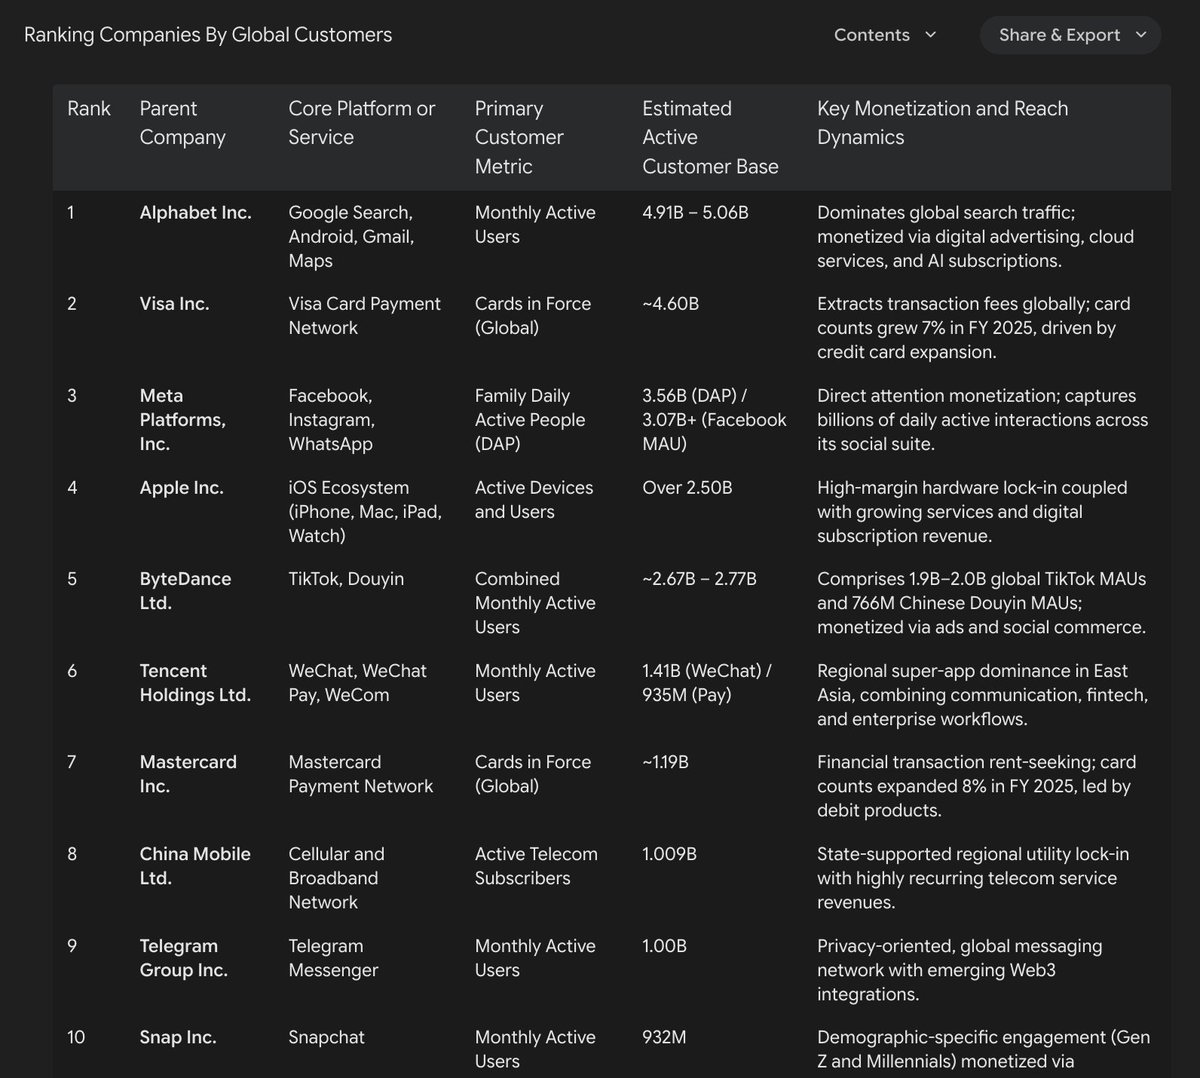Click the '~4.60B' value
1200x1078 pixels.
click(x=671, y=304)
